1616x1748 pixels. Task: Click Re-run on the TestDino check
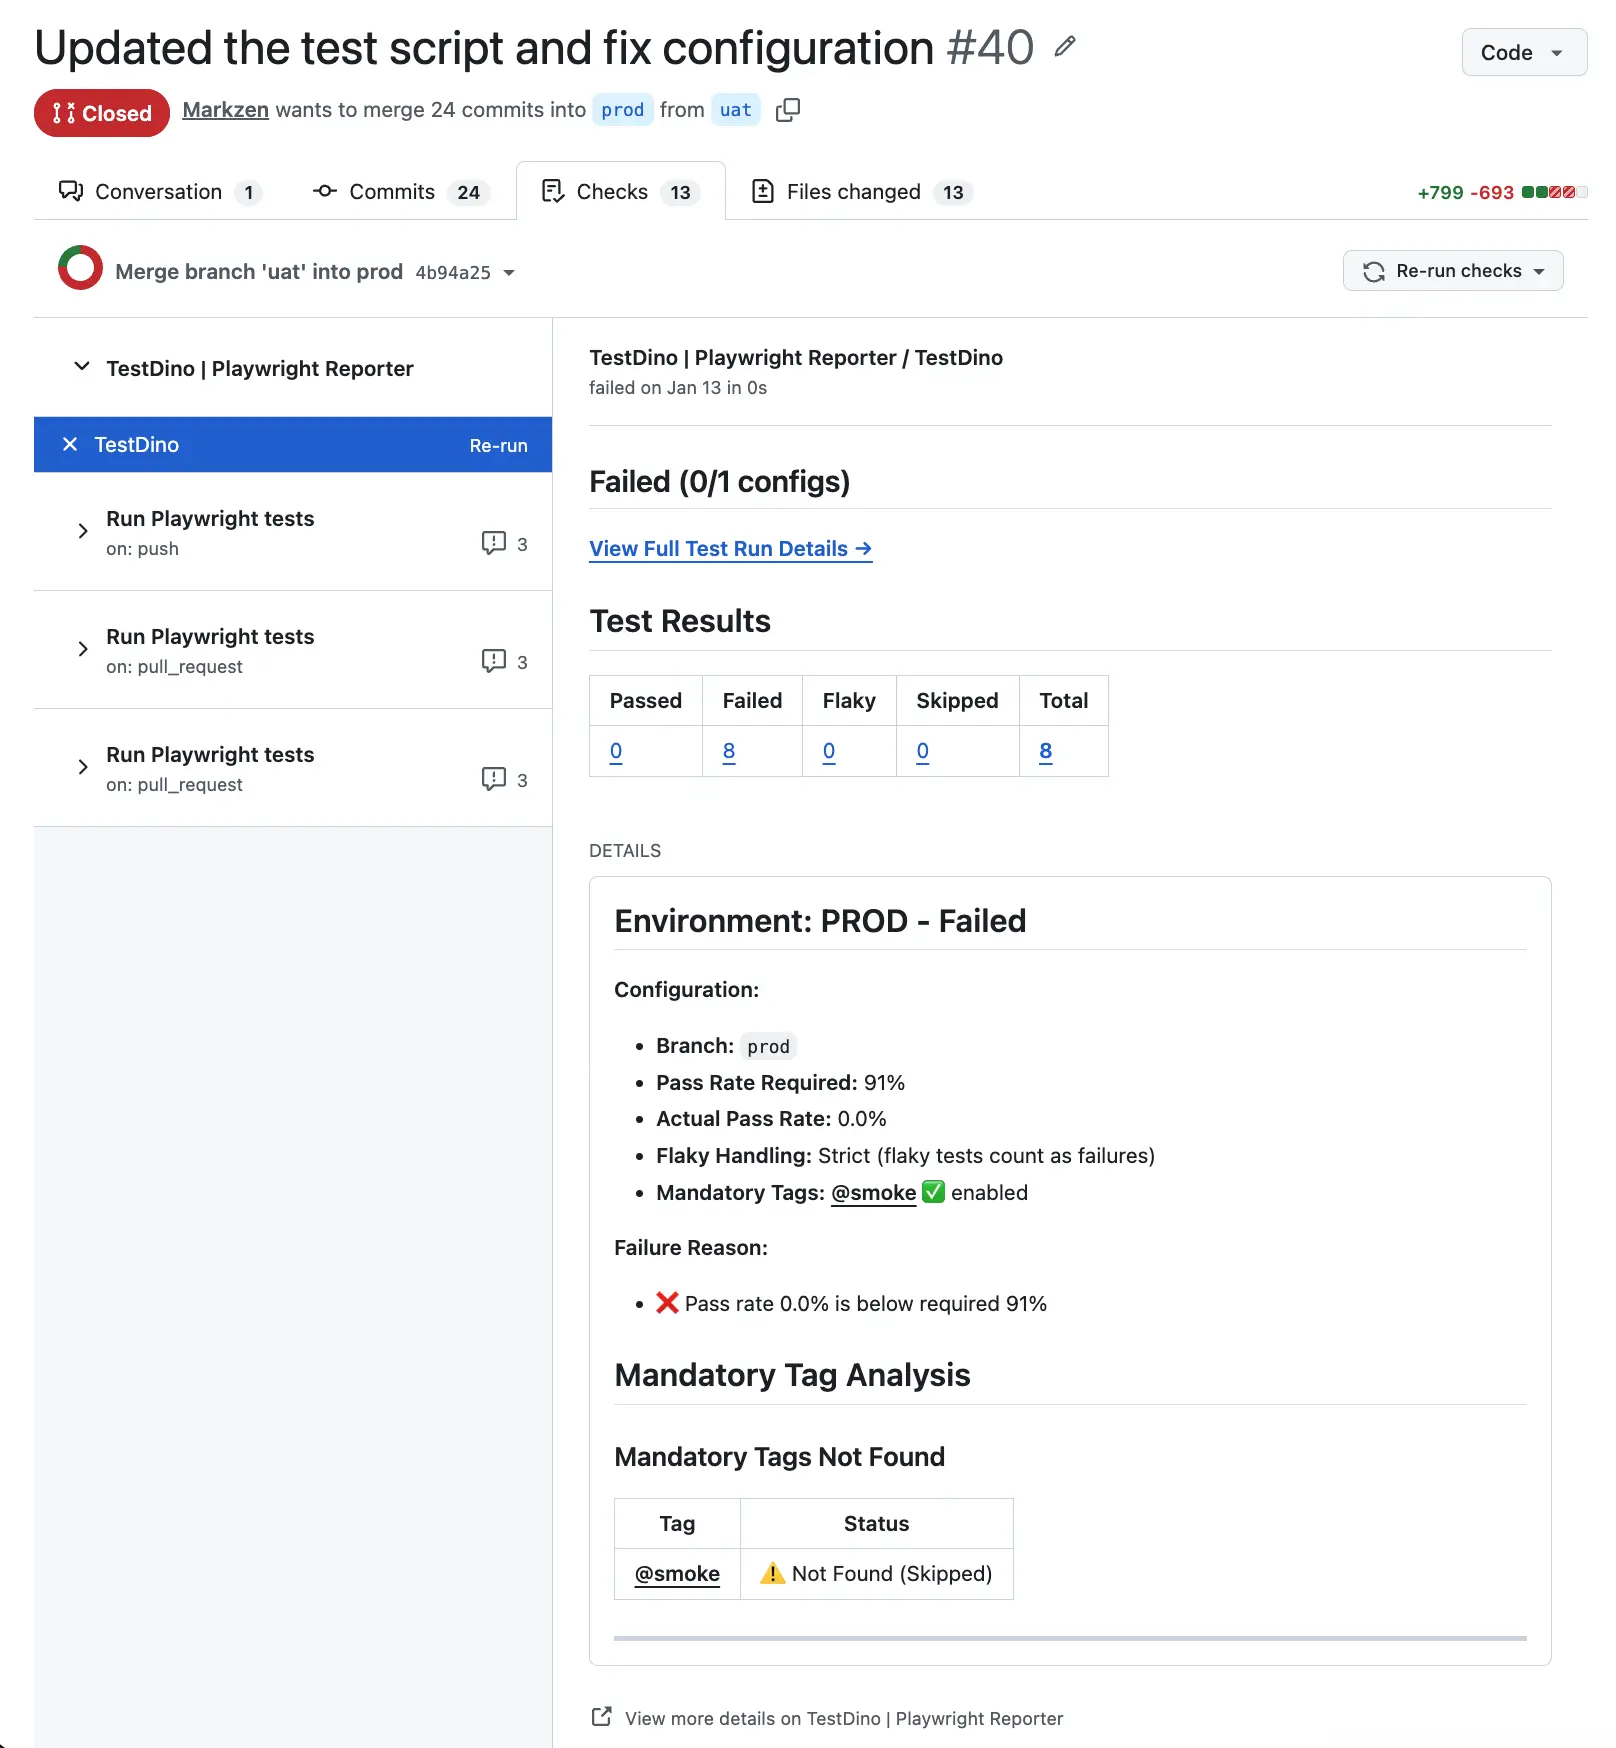[498, 445]
